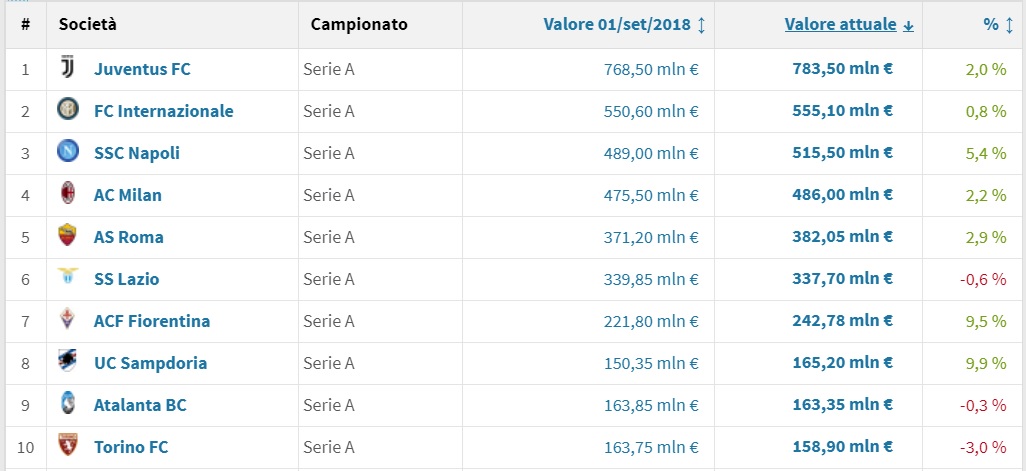Click the Torino FC crest icon
The image size is (1026, 471).
point(67,447)
